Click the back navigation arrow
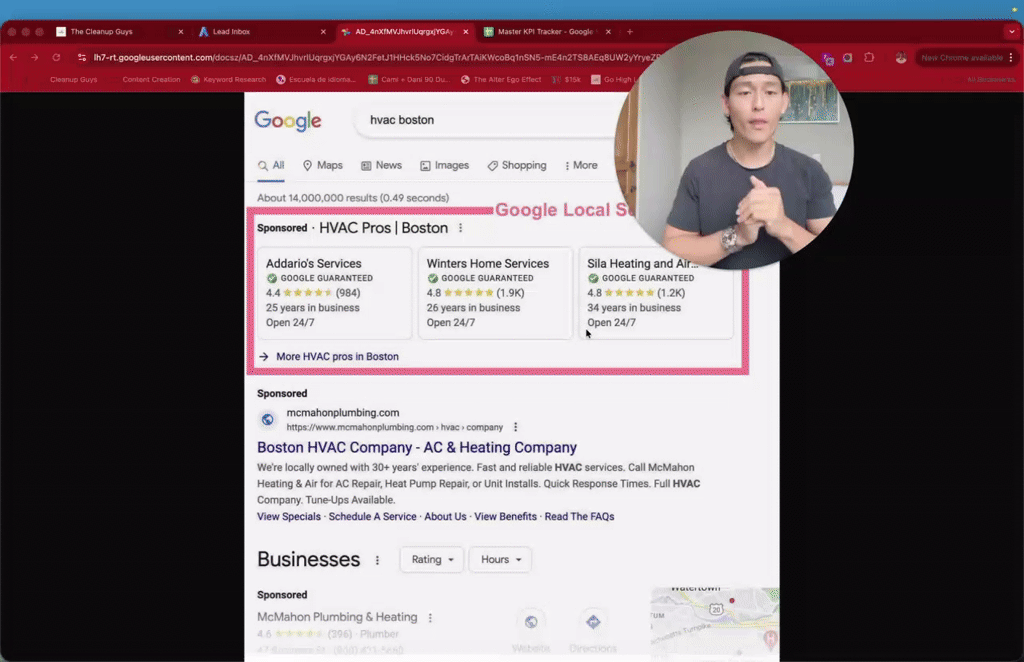The width and height of the screenshot is (1024, 662). coord(16,58)
